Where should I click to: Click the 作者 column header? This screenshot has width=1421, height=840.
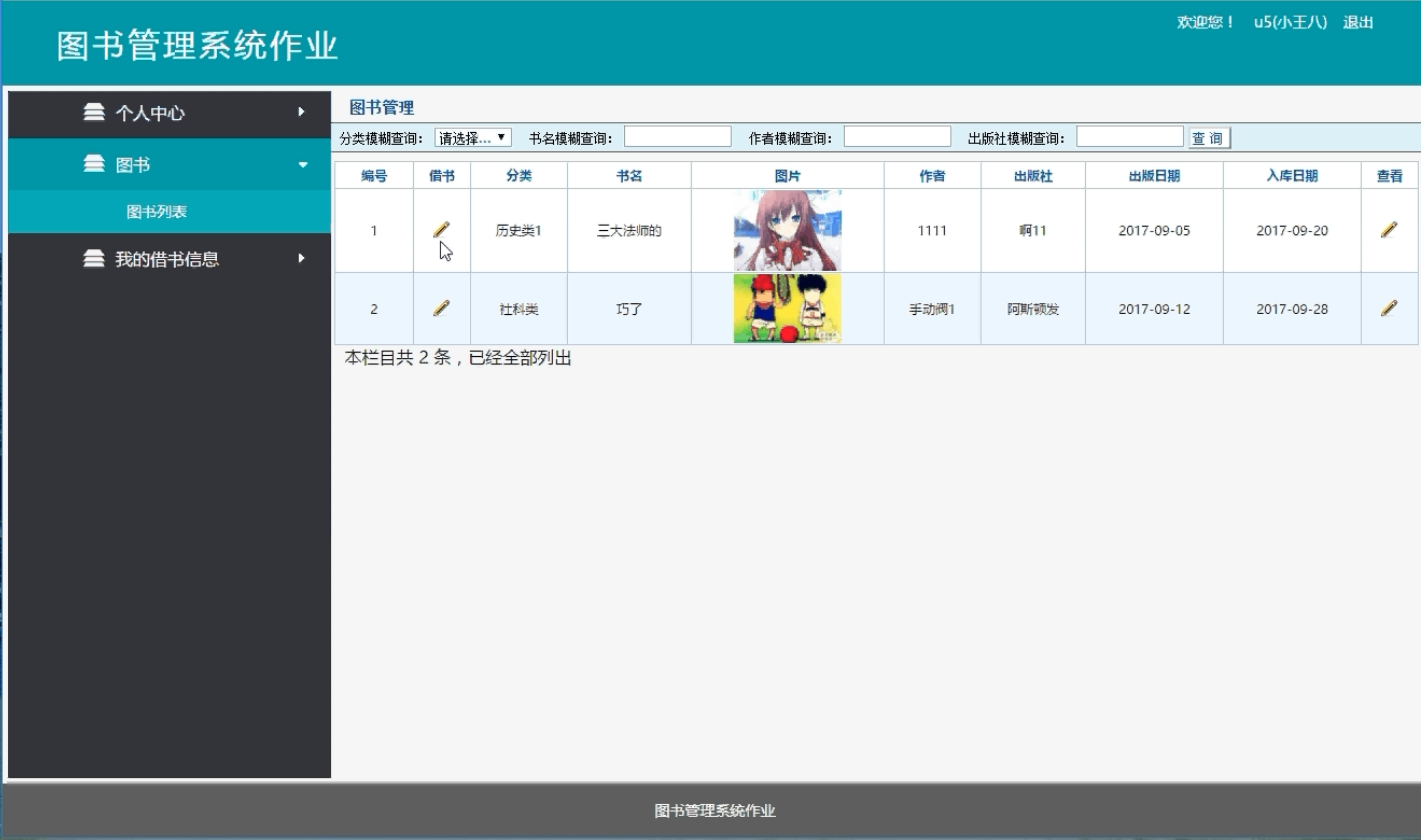pos(933,176)
